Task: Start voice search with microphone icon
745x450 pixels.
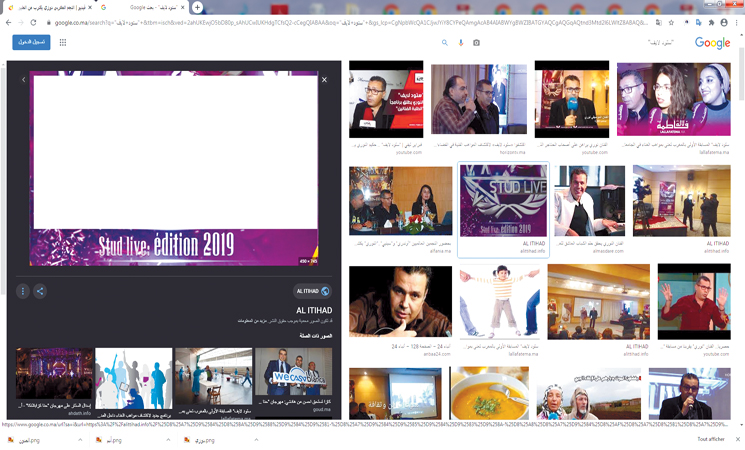Action: point(460,43)
